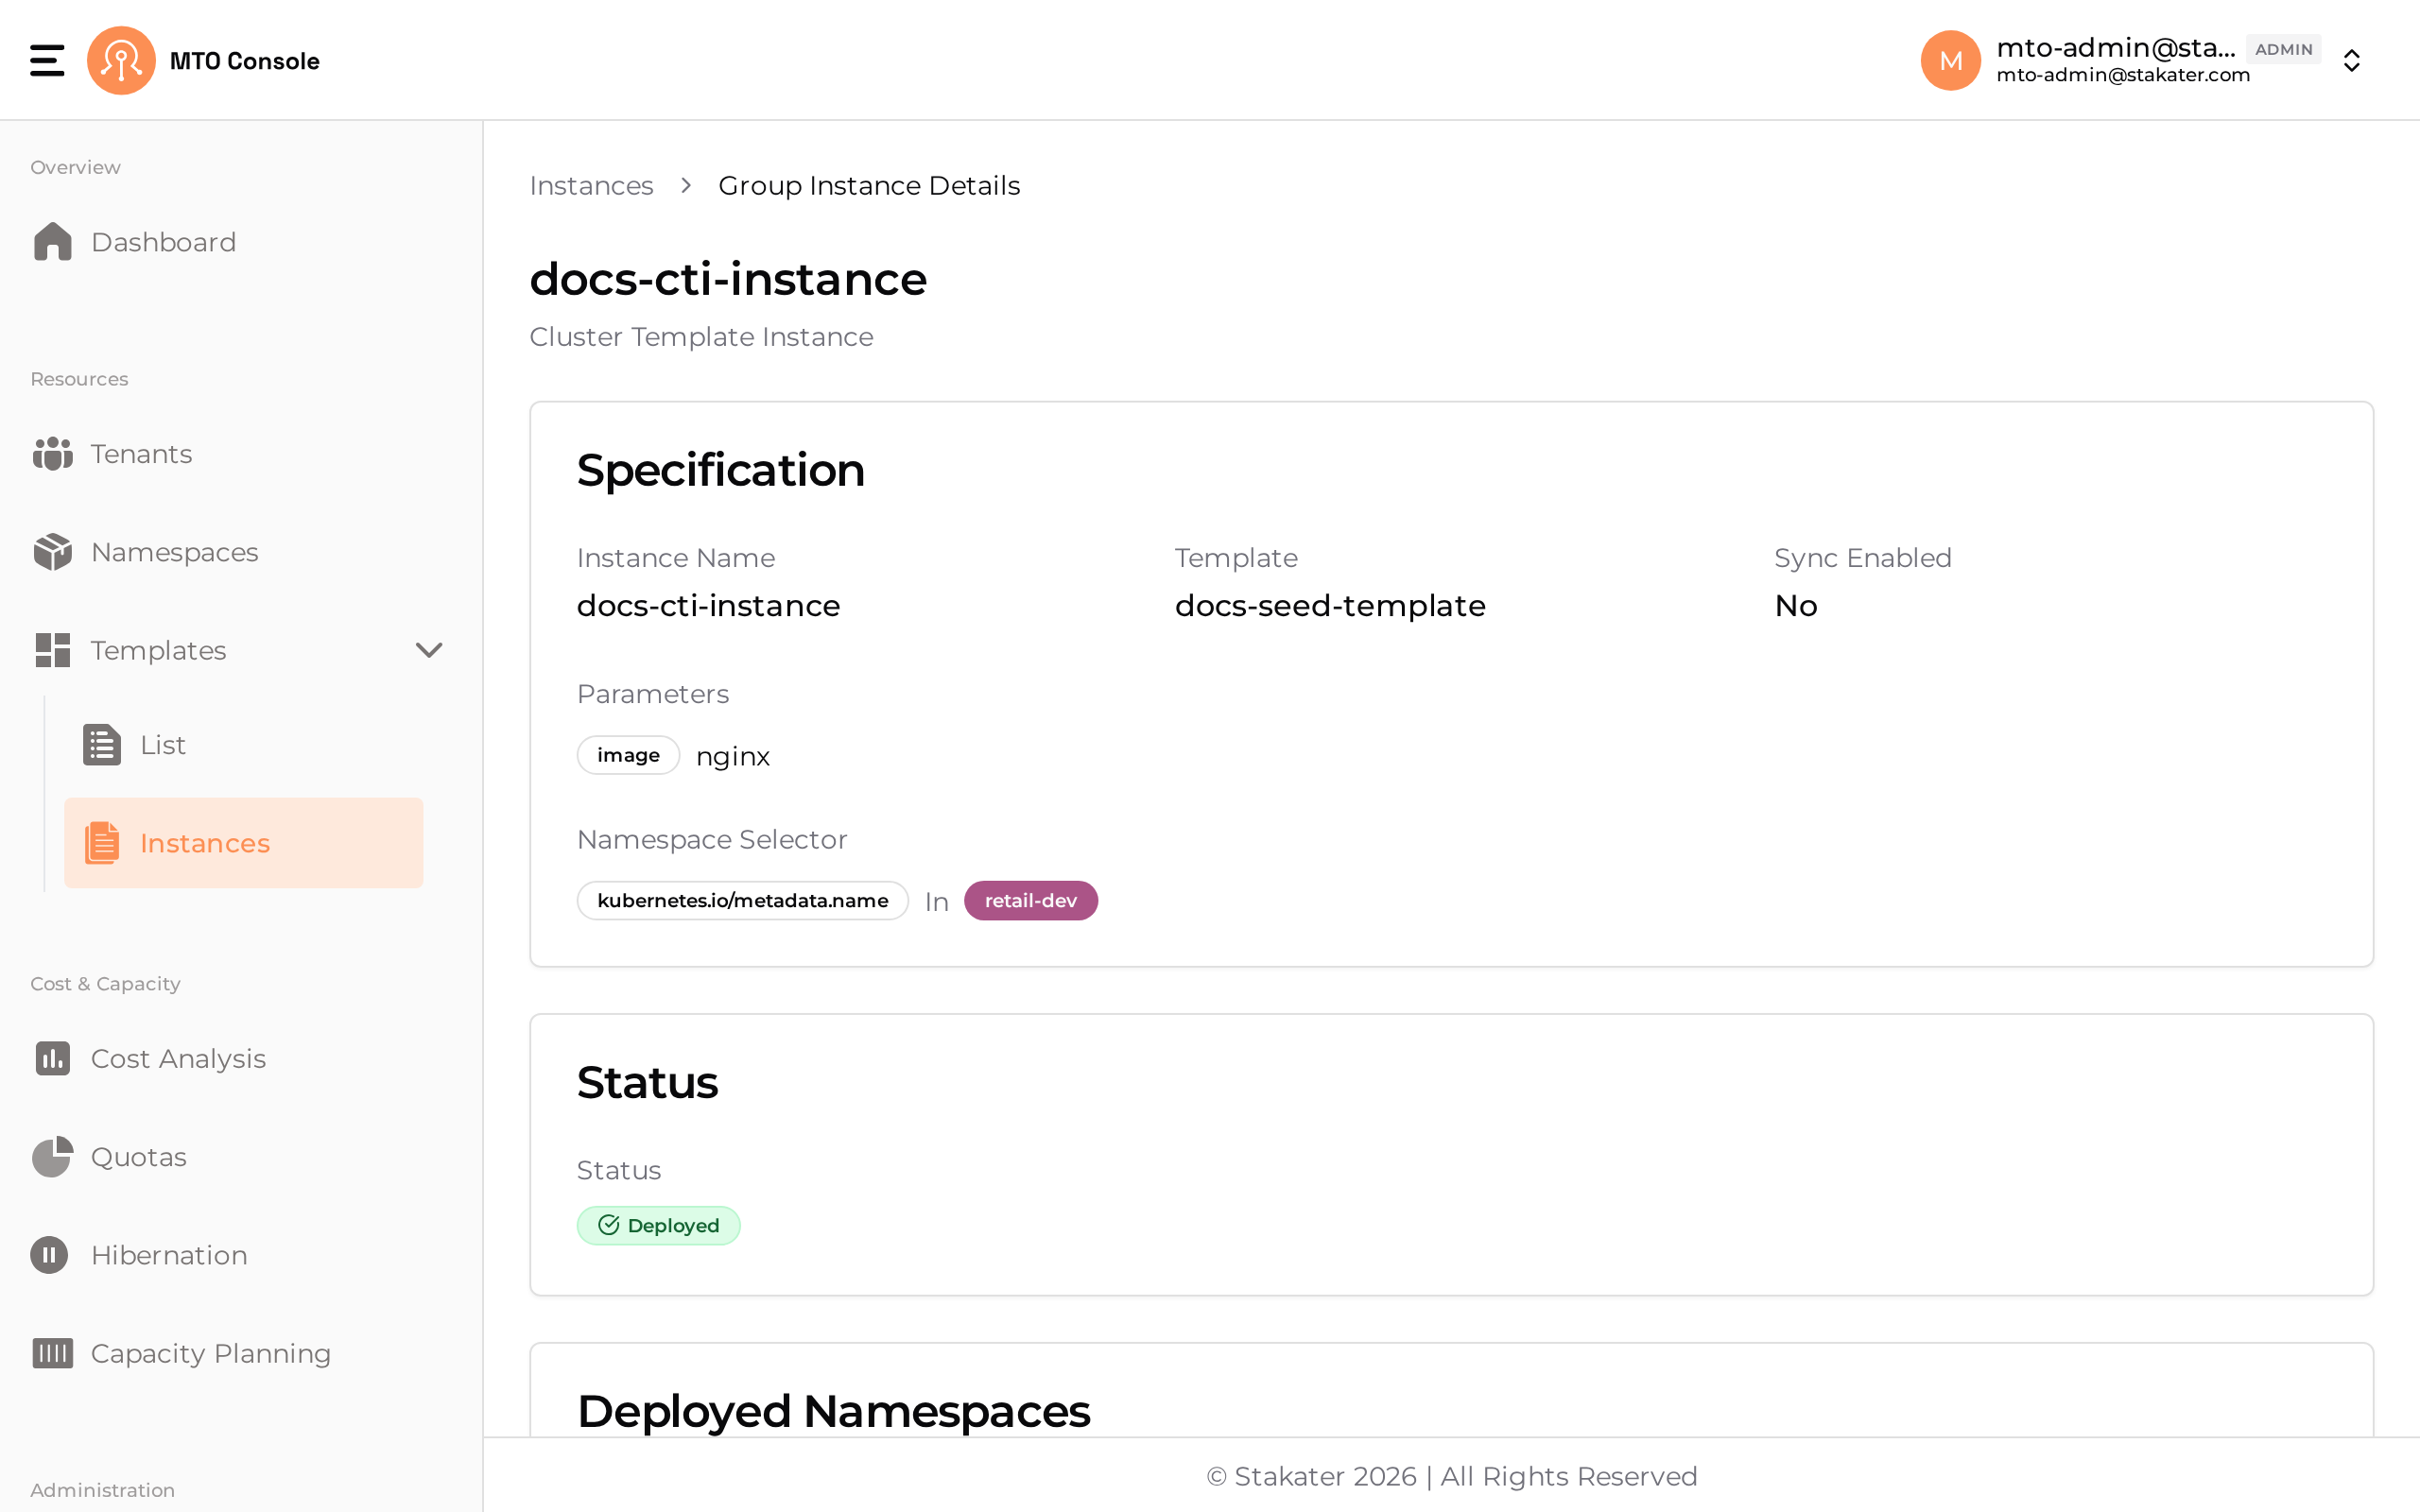Click the kubernetes.io/metadata.name selector chip

[742, 901]
